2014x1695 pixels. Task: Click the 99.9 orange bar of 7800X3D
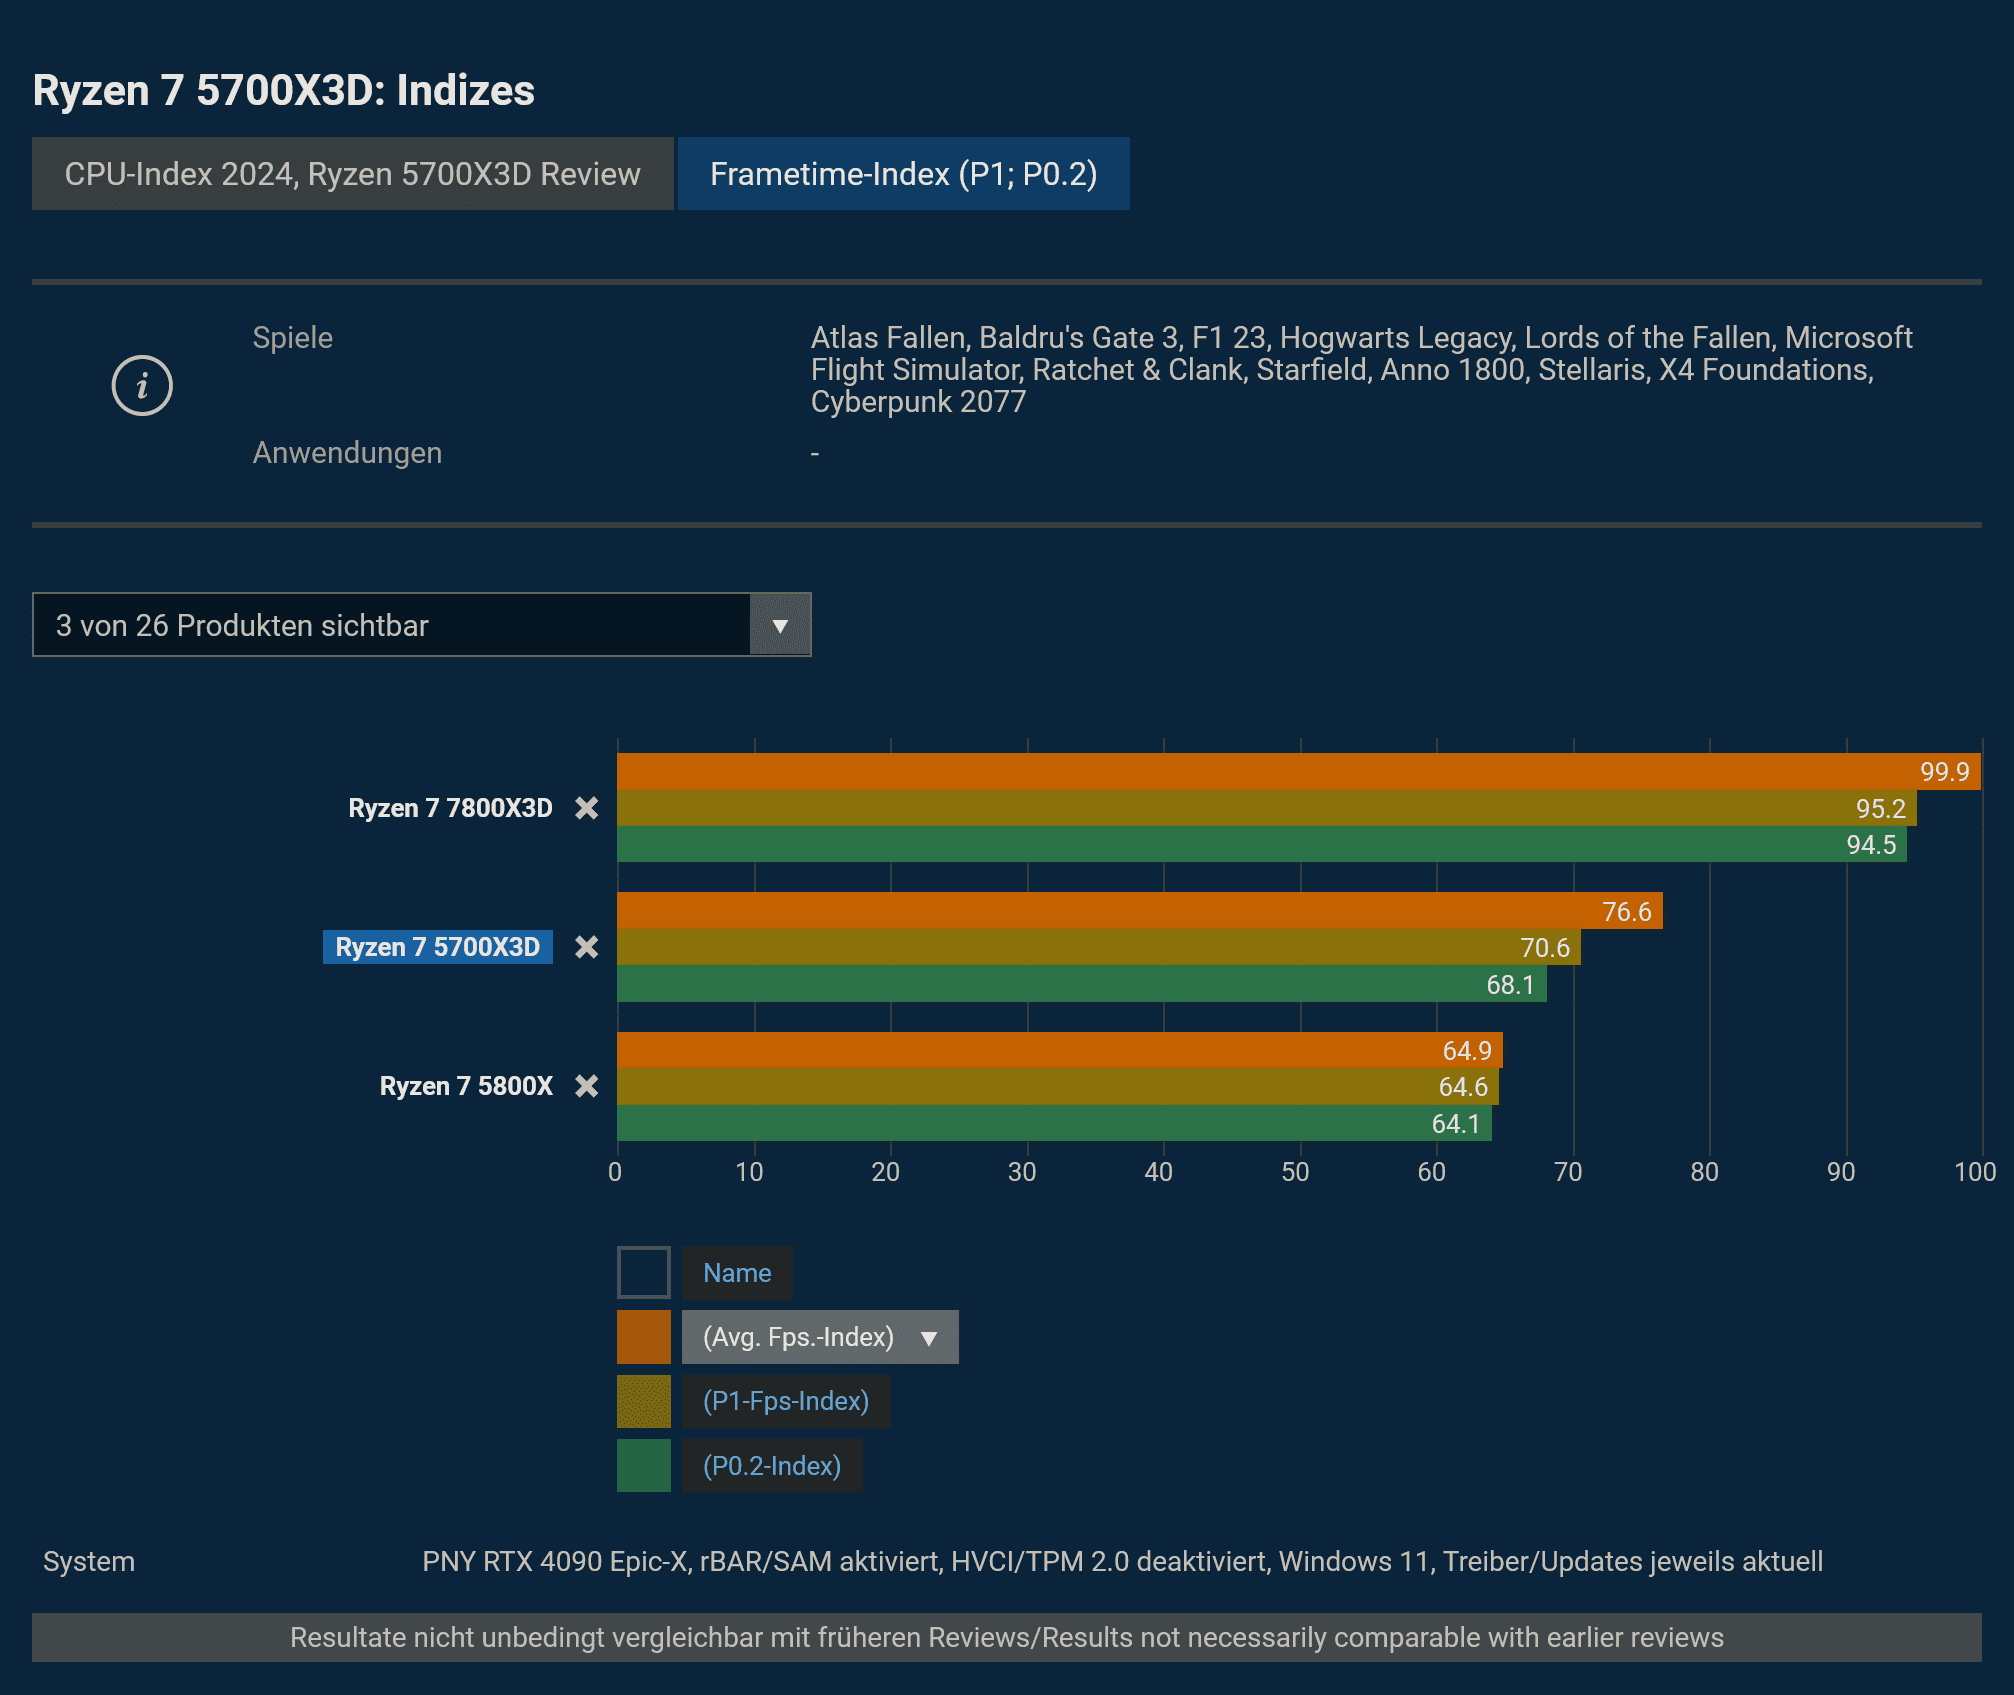pyautogui.click(x=1299, y=772)
